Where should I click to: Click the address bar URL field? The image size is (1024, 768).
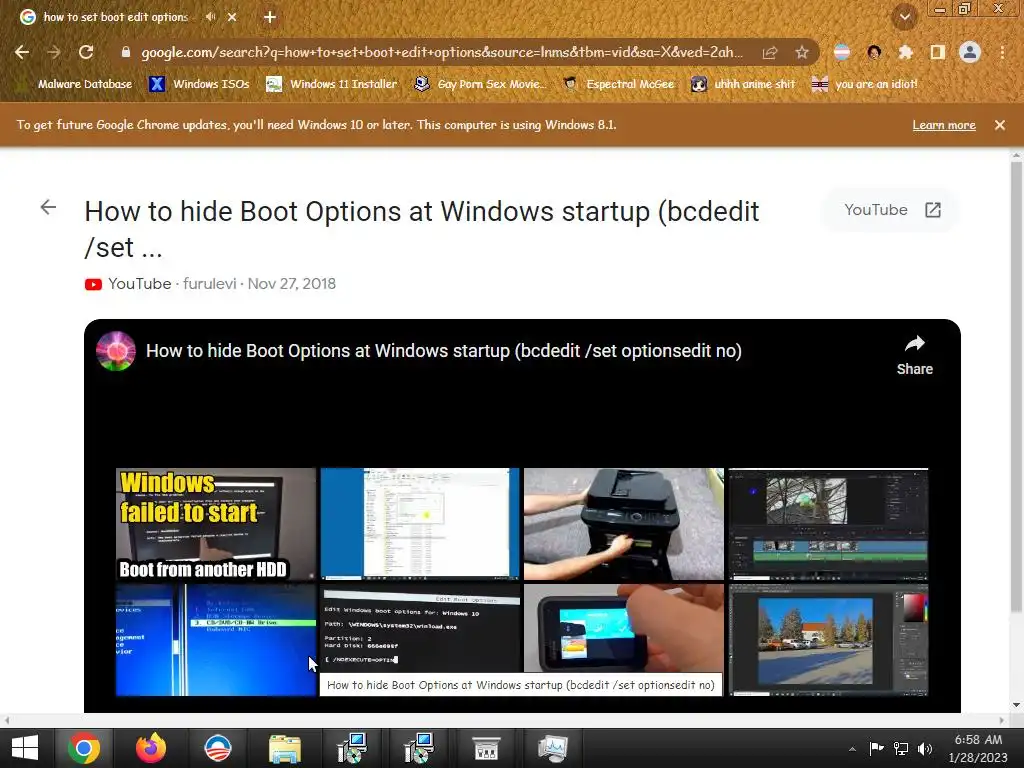441,52
